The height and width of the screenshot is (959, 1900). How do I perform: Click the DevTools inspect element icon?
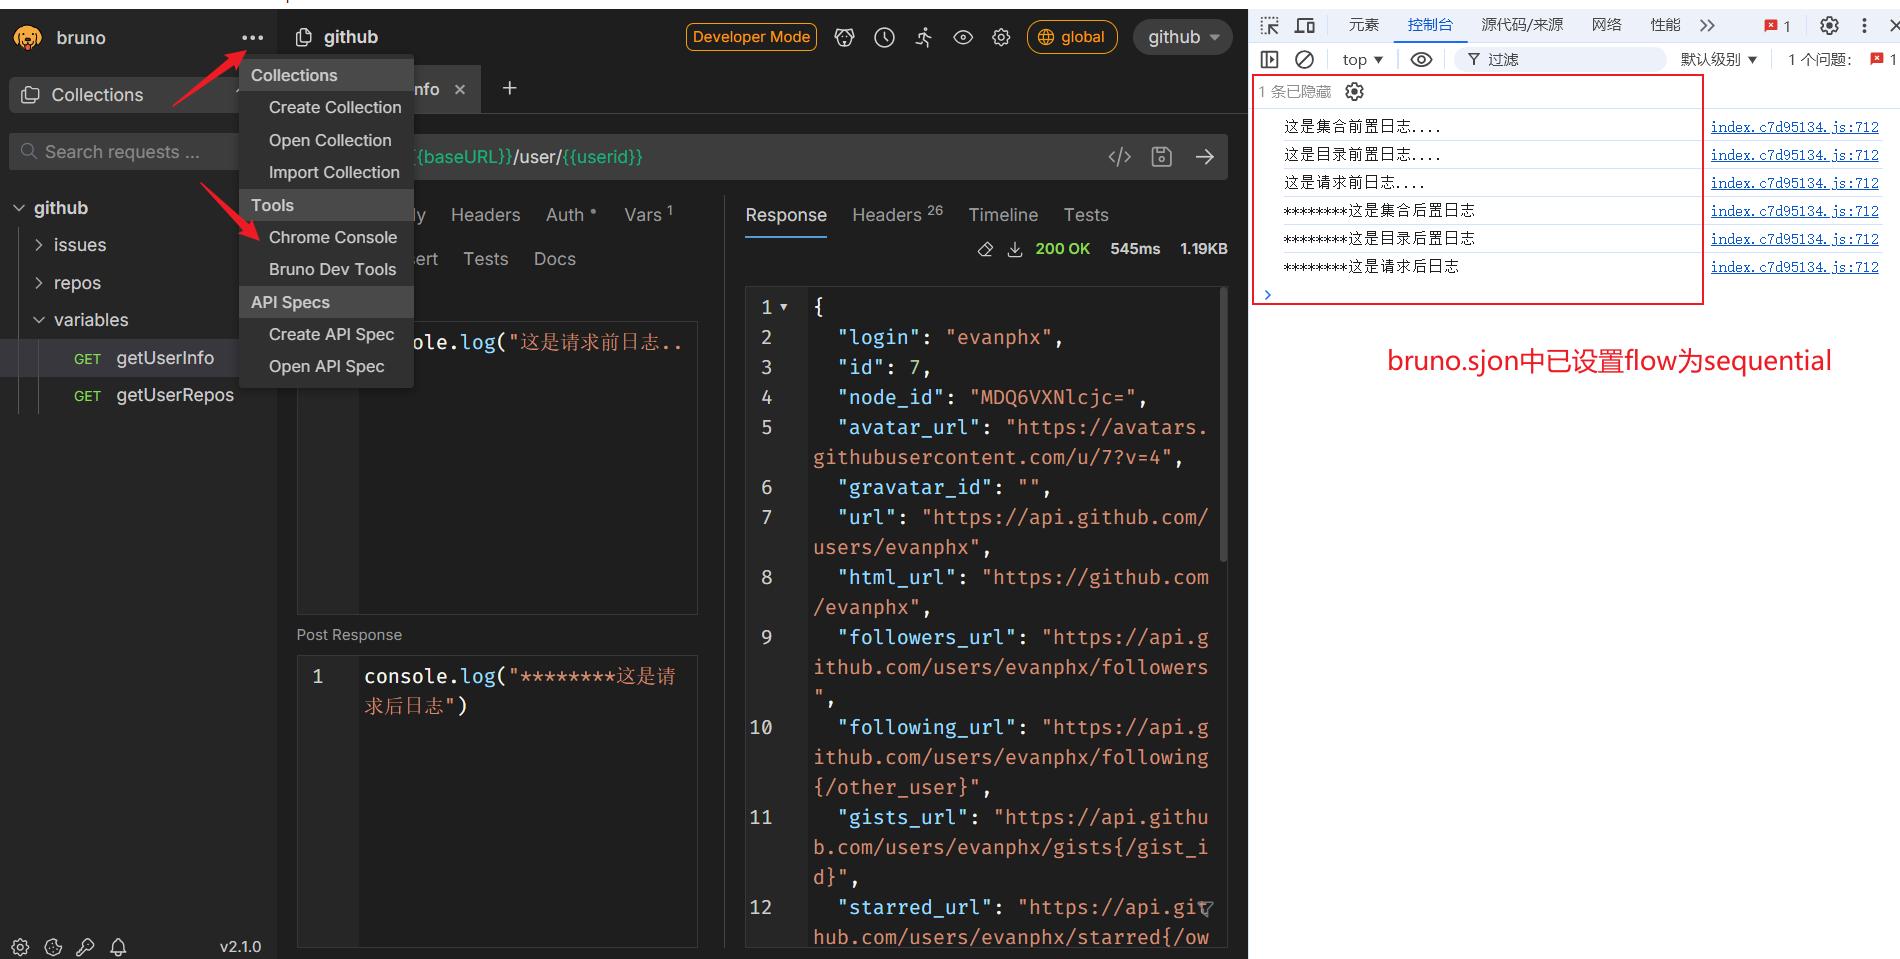pyautogui.click(x=1270, y=26)
